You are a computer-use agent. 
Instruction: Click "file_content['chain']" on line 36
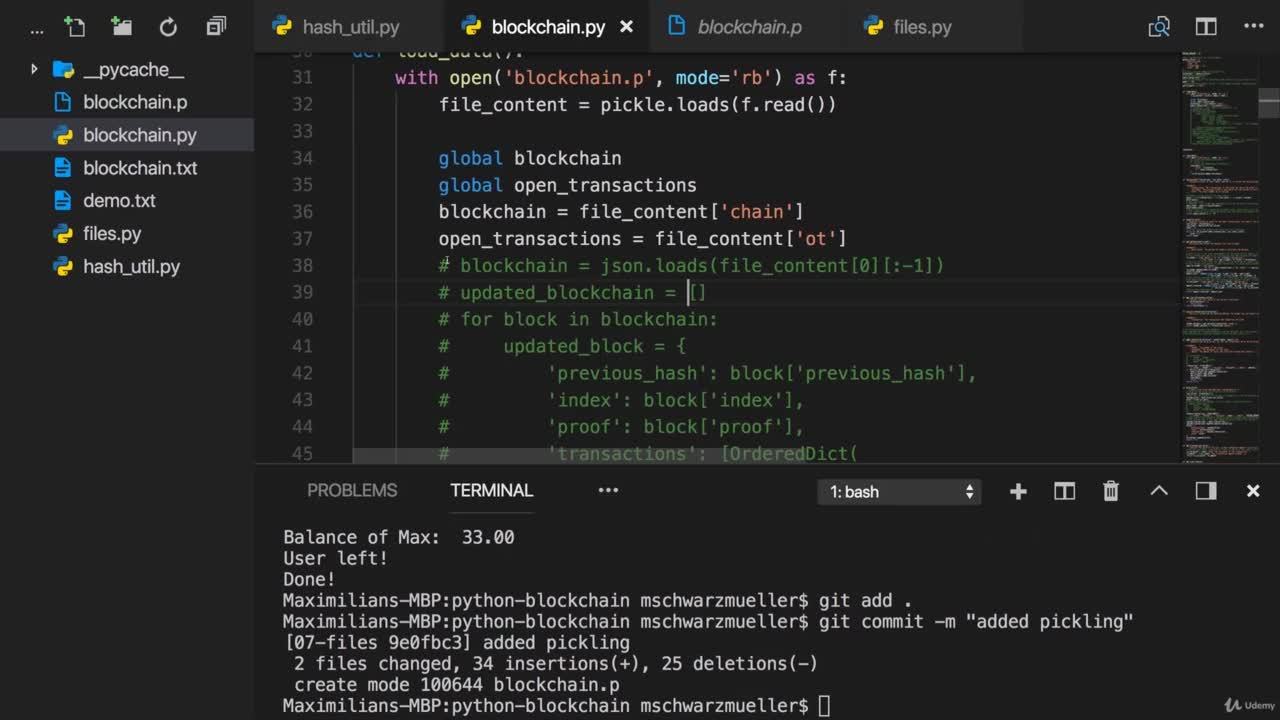(x=692, y=211)
